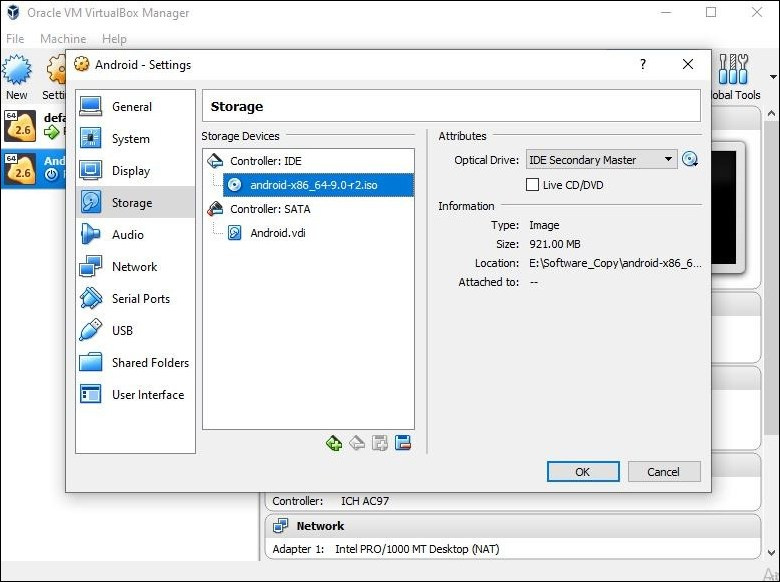Click the USB plug icon in sidebar
This screenshot has height=582, width=780.
coord(91,330)
